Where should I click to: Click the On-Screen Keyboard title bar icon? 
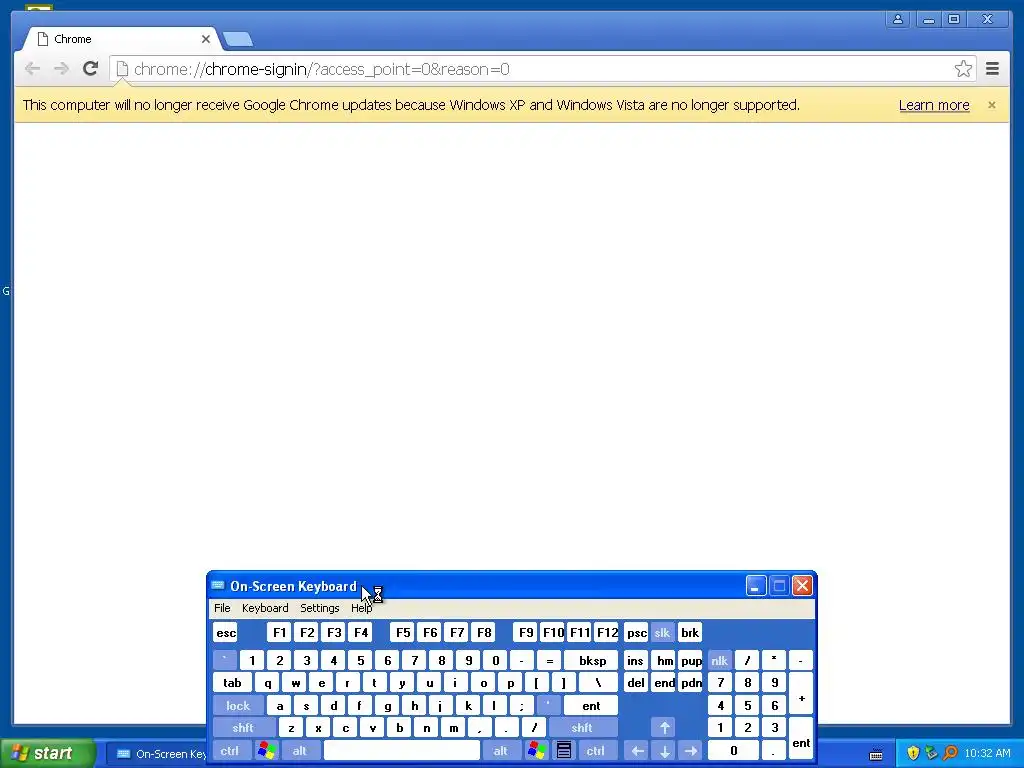coord(218,585)
